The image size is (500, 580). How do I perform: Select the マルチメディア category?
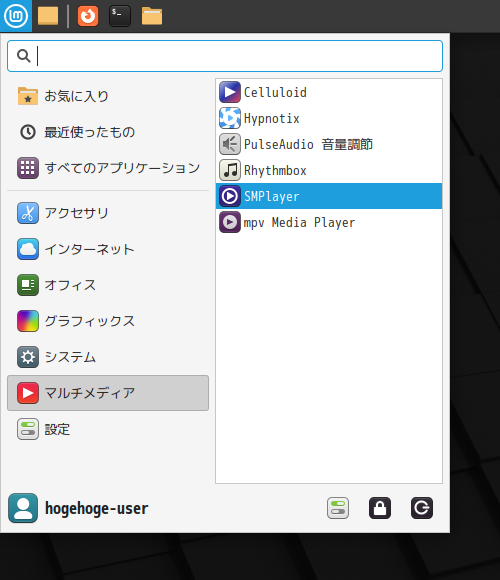click(108, 393)
